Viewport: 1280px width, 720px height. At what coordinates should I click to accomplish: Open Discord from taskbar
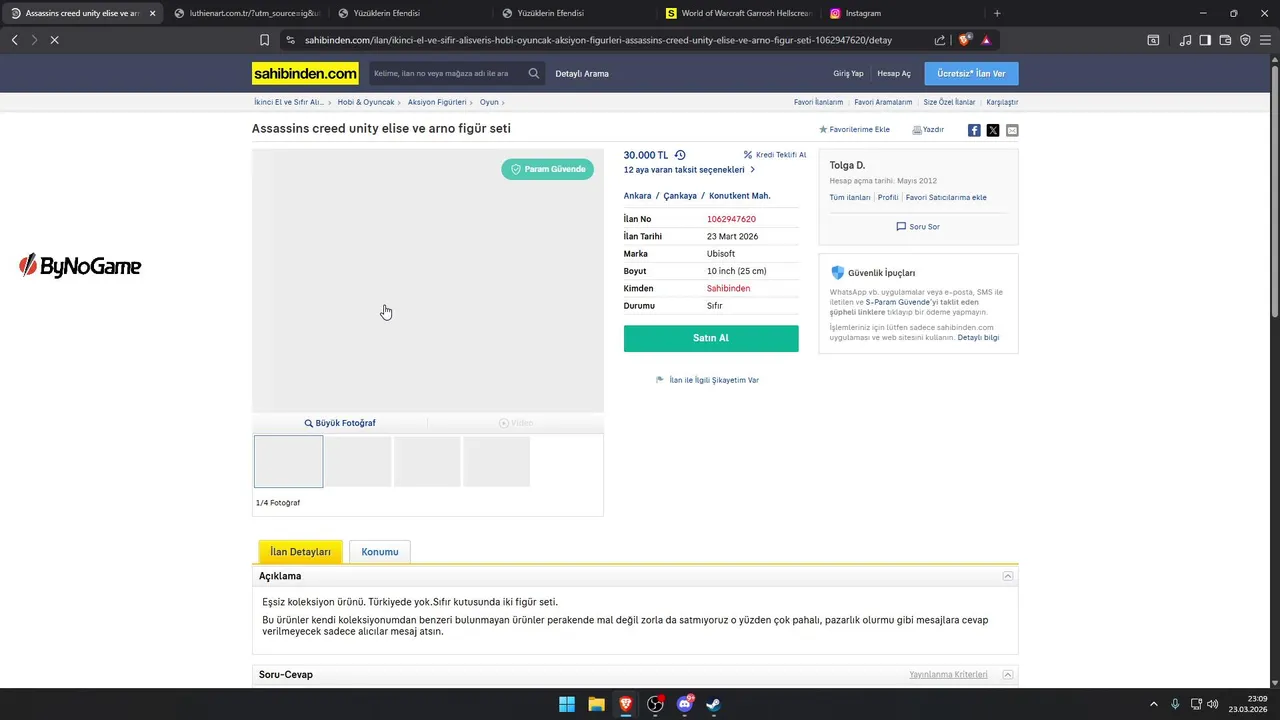[685, 704]
